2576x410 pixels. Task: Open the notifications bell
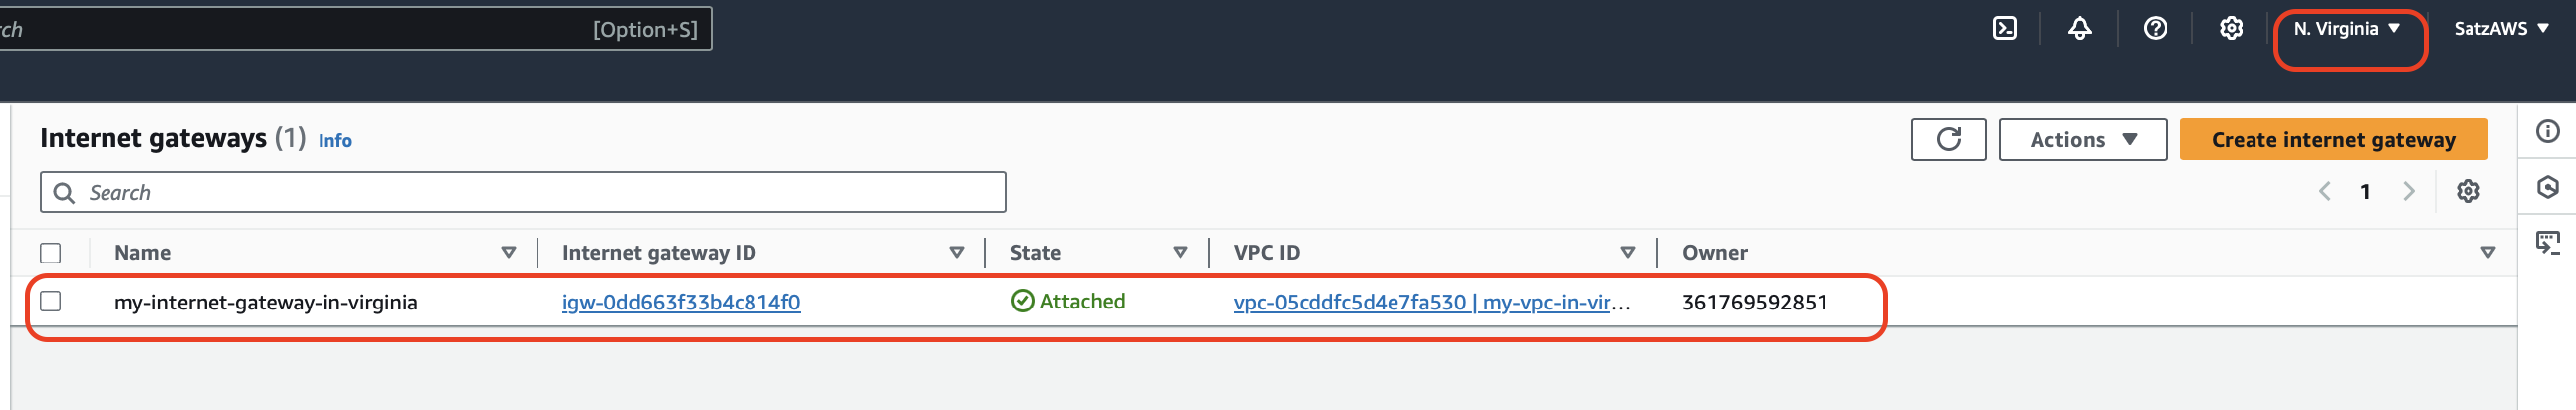(2079, 29)
